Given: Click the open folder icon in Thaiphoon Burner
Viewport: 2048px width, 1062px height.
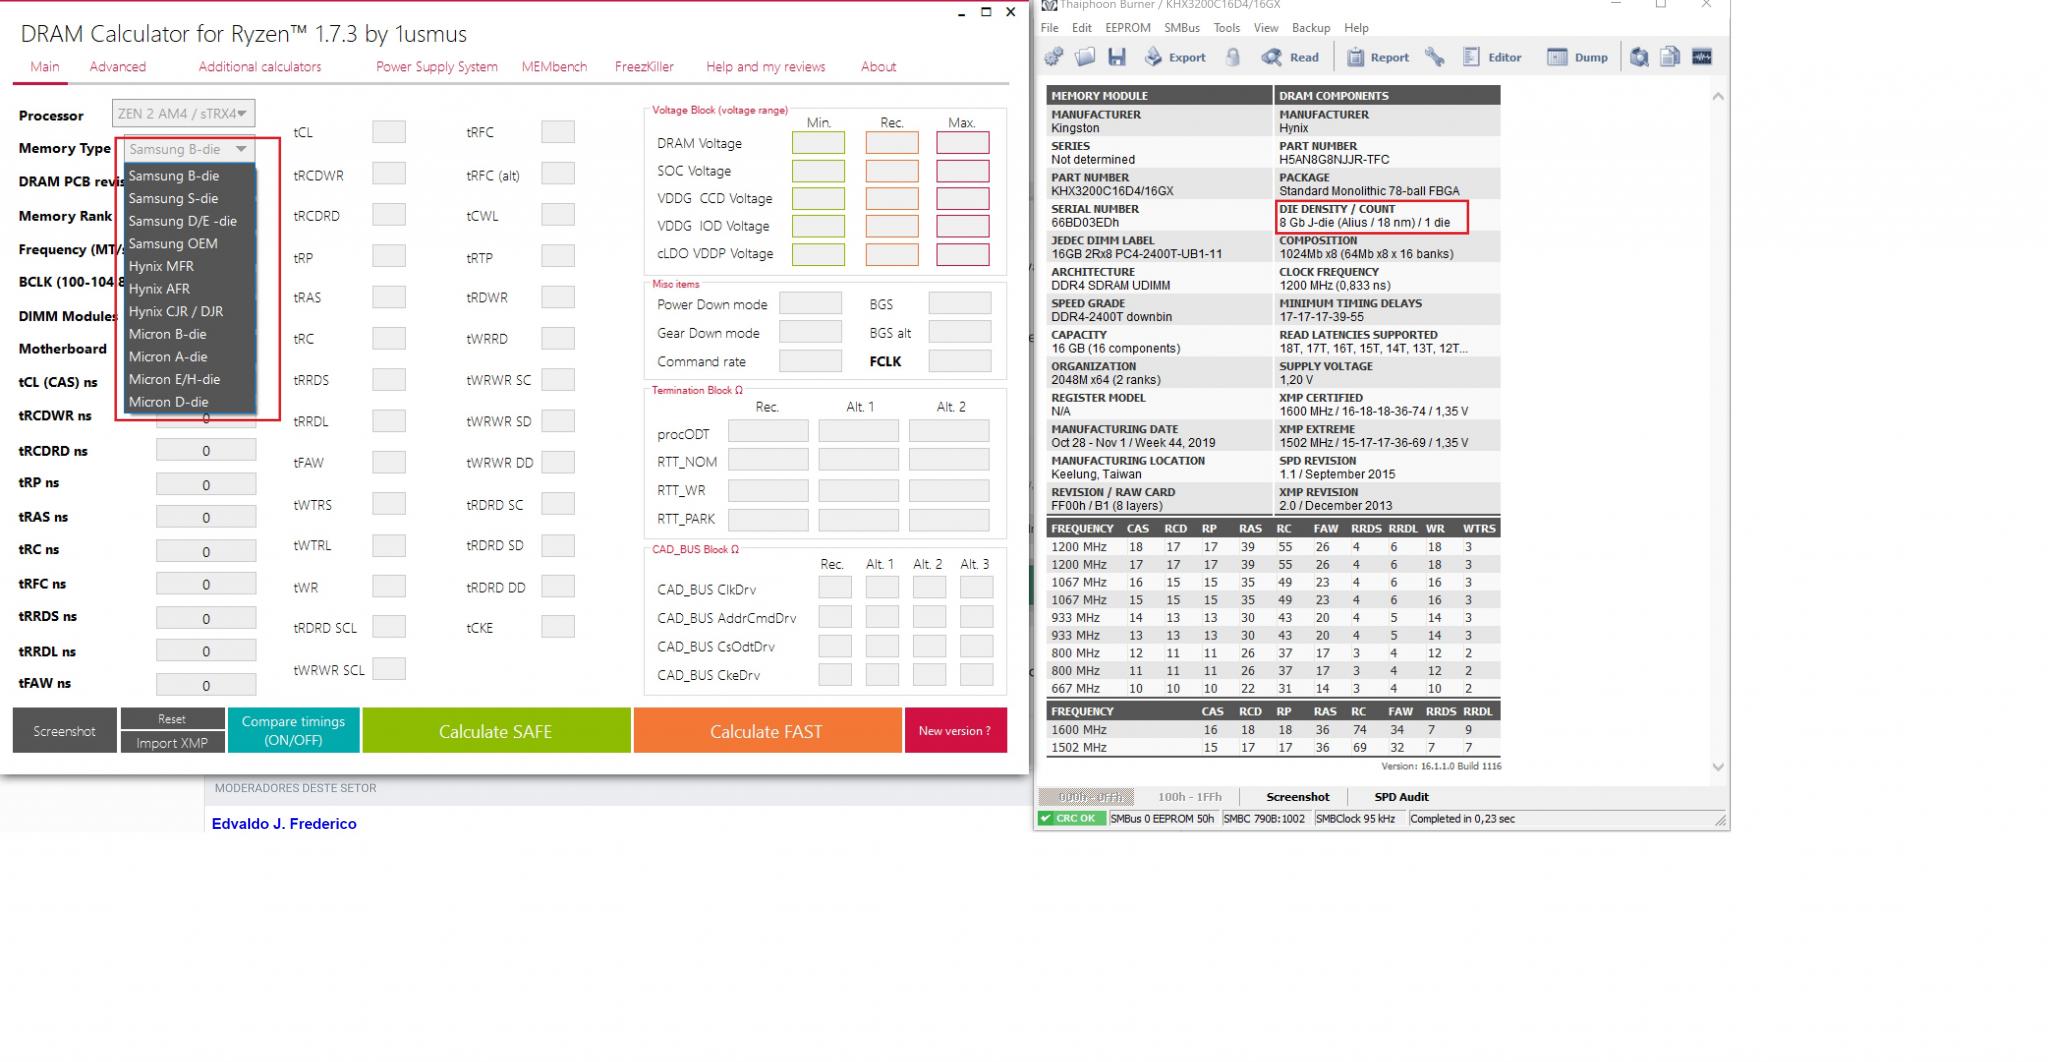Looking at the screenshot, I should click(x=1085, y=57).
